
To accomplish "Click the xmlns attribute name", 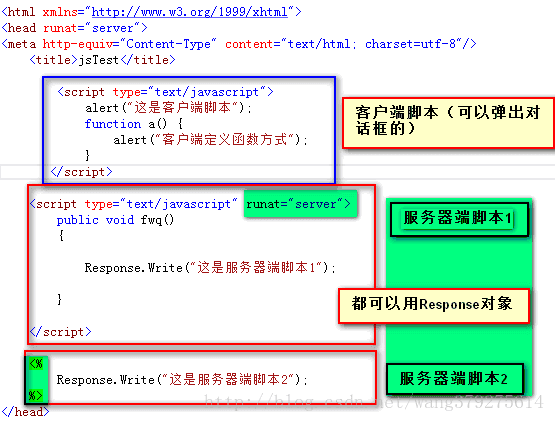I will pyautogui.click(x=60, y=12).
